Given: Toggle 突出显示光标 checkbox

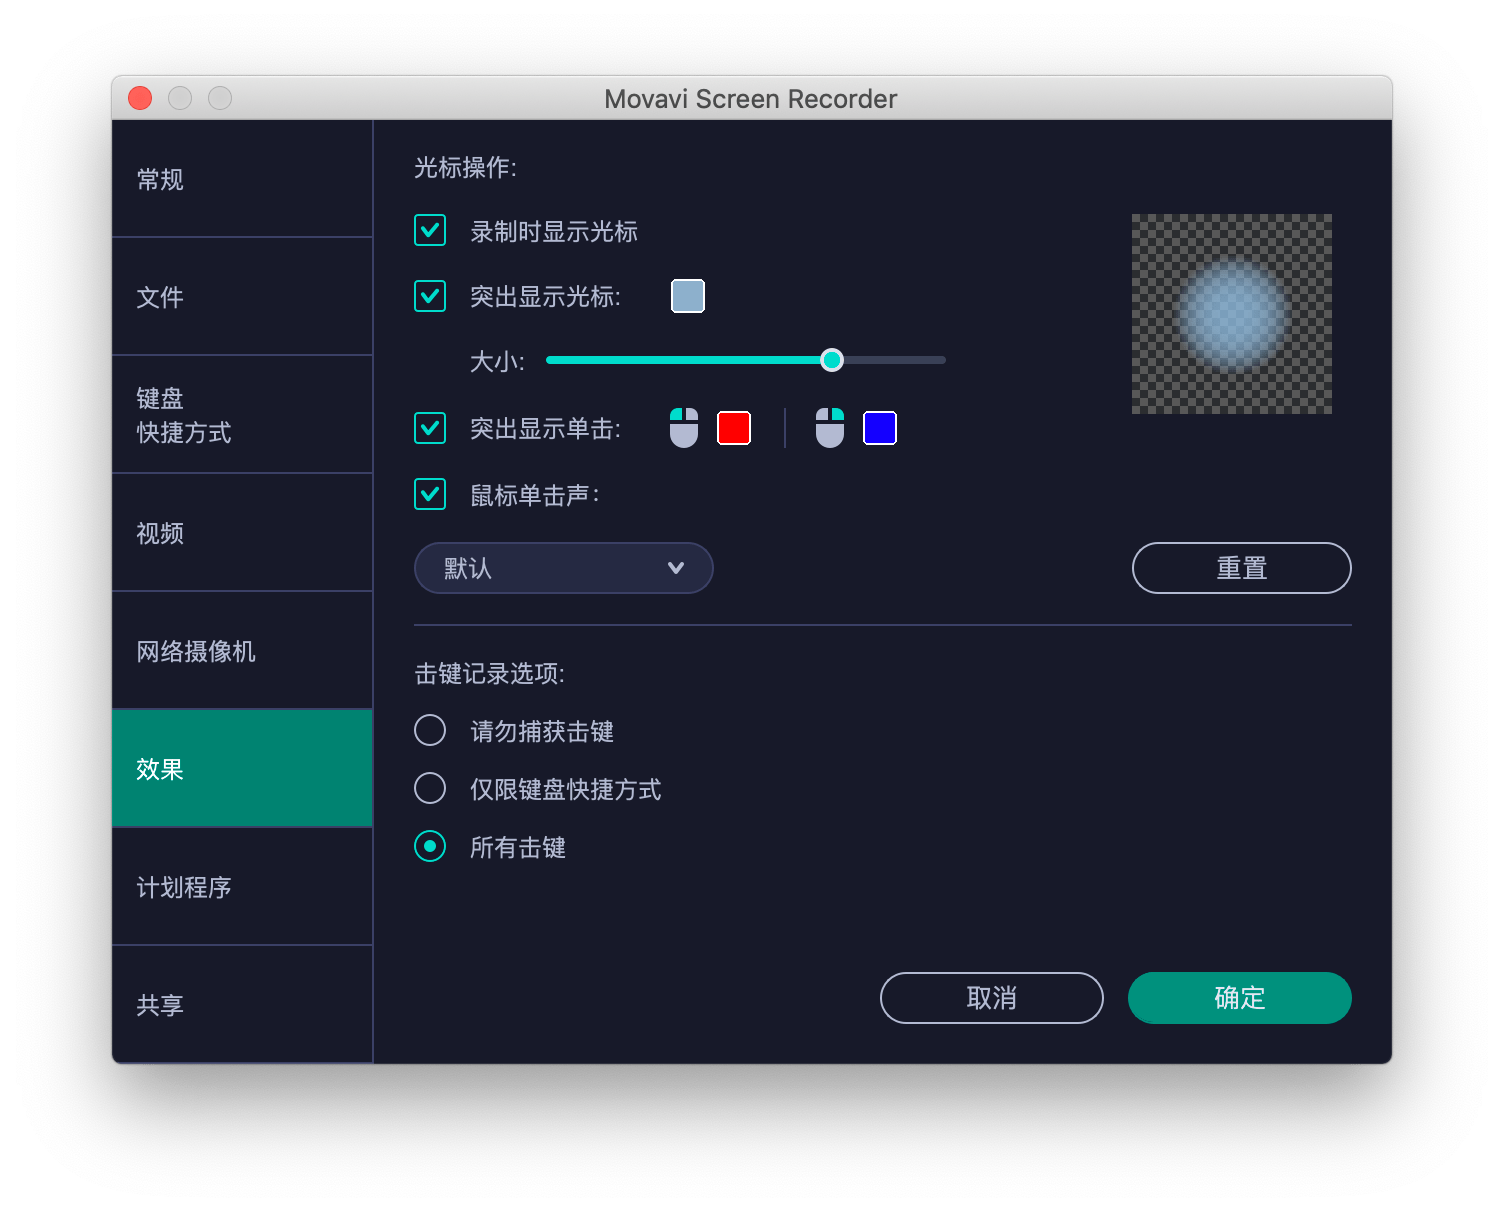Looking at the screenshot, I should click(x=430, y=296).
